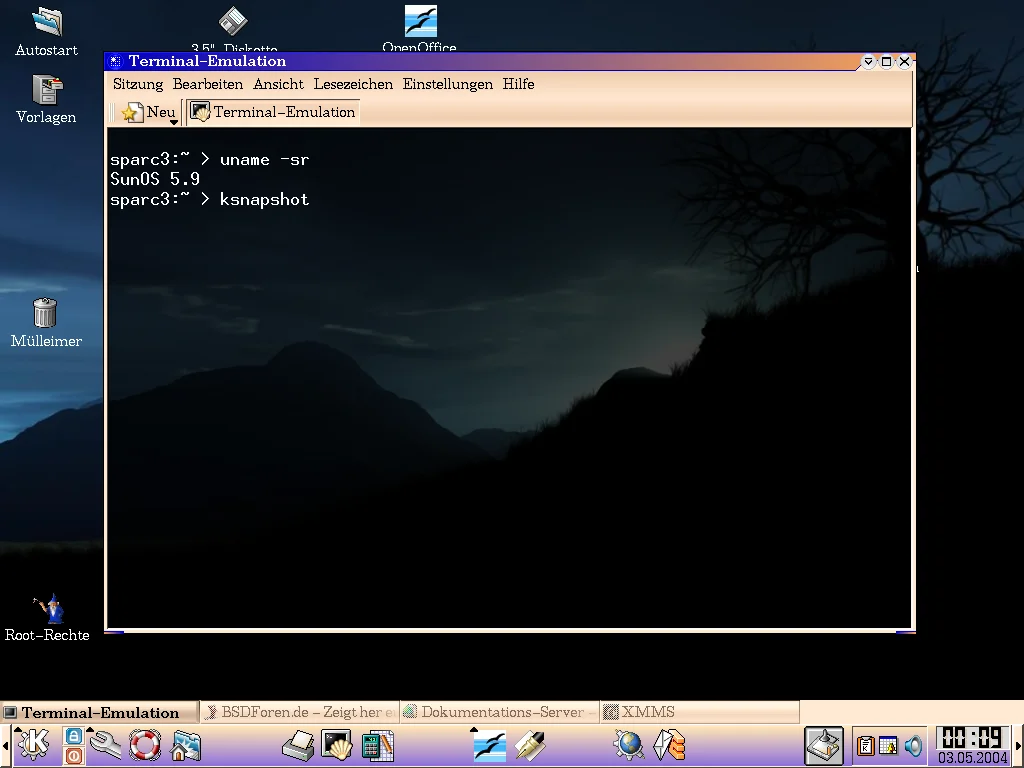Launch Konsole shell icon in panel
The height and width of the screenshot is (768, 1024).
[x=338, y=745]
